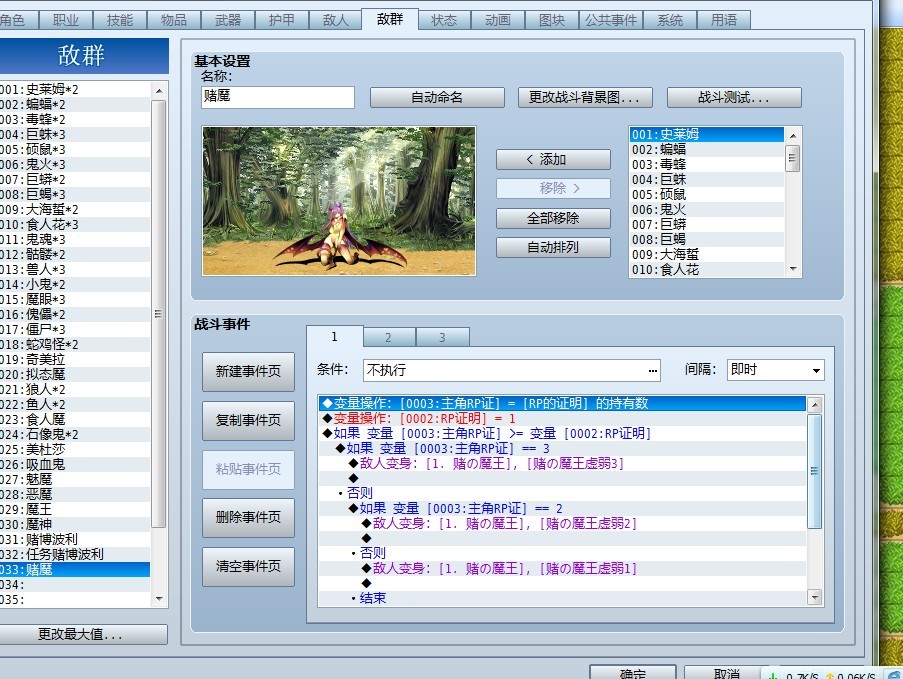Click the 确定 button
The image size is (903, 679).
point(633,673)
